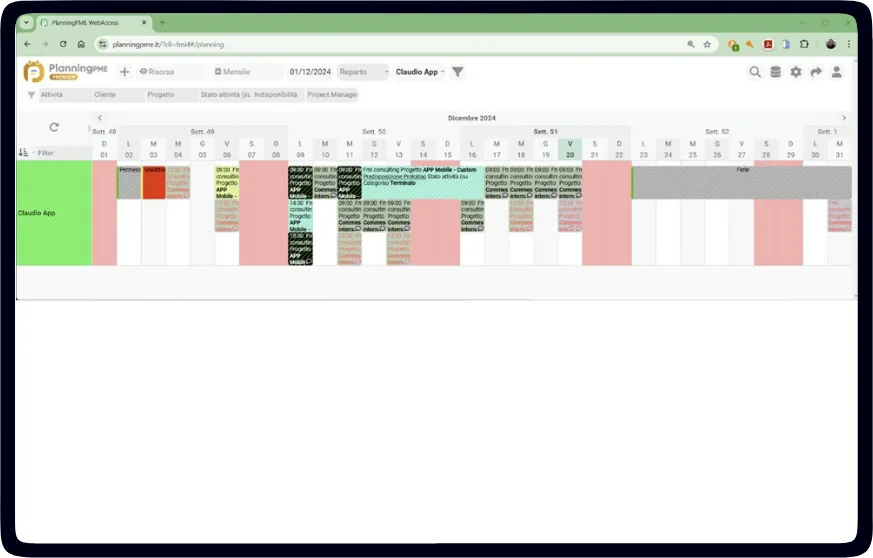The width and height of the screenshot is (873, 558).
Task: Go to the browser home page
Action: (x=81, y=44)
